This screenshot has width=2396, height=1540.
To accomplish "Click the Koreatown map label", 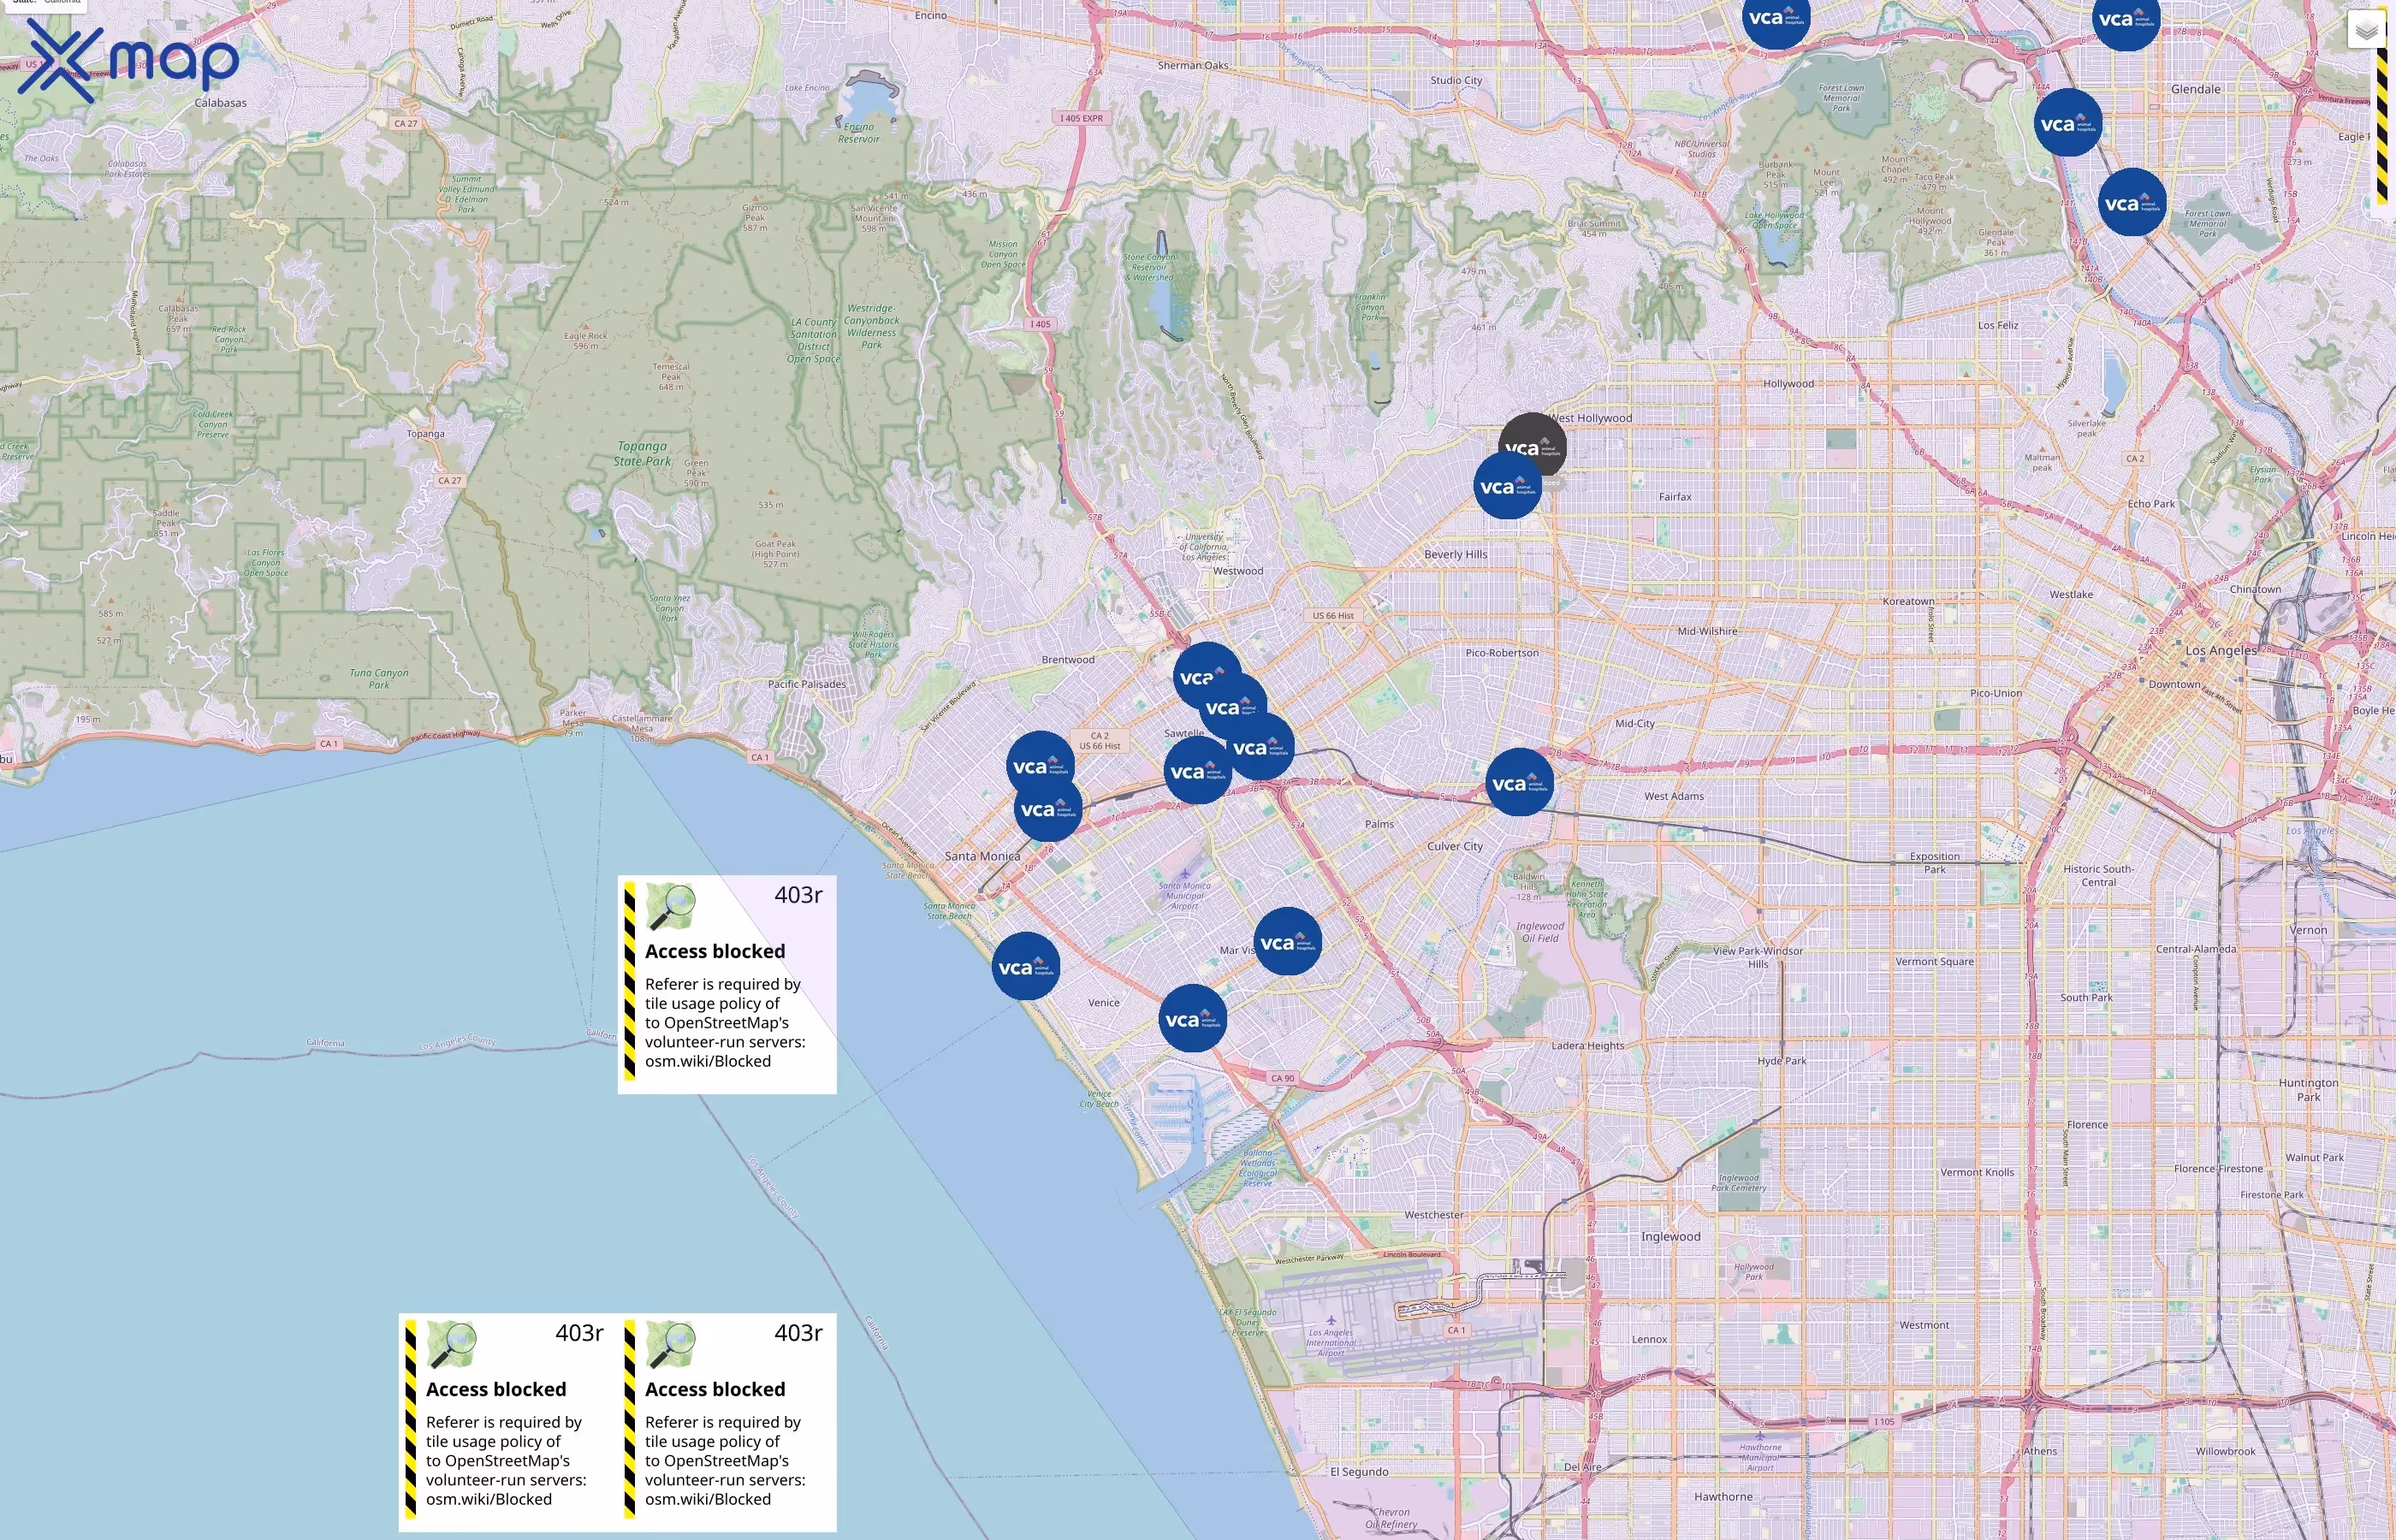I will click(x=1908, y=601).
